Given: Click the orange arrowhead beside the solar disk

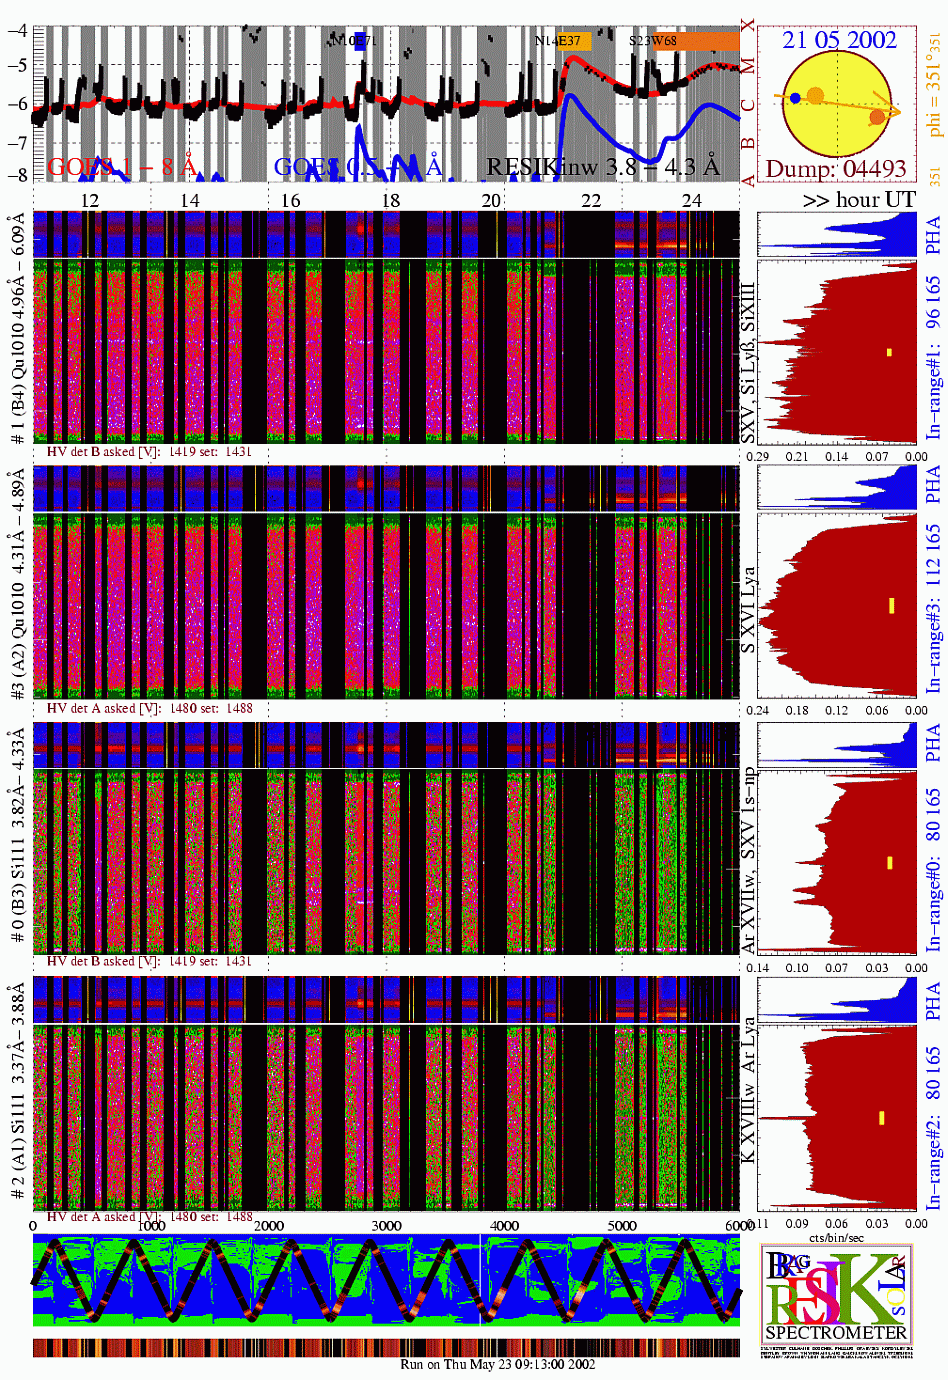Looking at the screenshot, I should (892, 109).
